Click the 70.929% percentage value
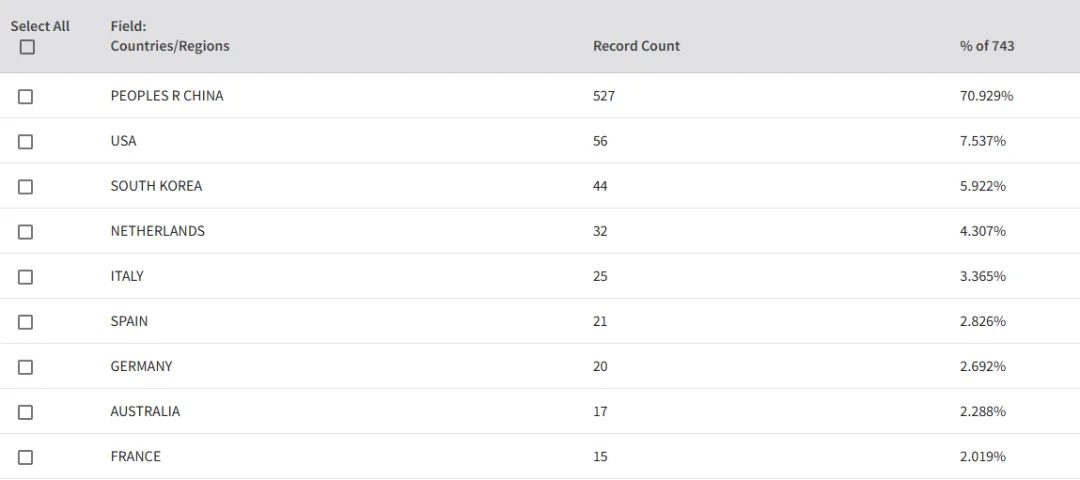This screenshot has width=1080, height=480. 986,96
